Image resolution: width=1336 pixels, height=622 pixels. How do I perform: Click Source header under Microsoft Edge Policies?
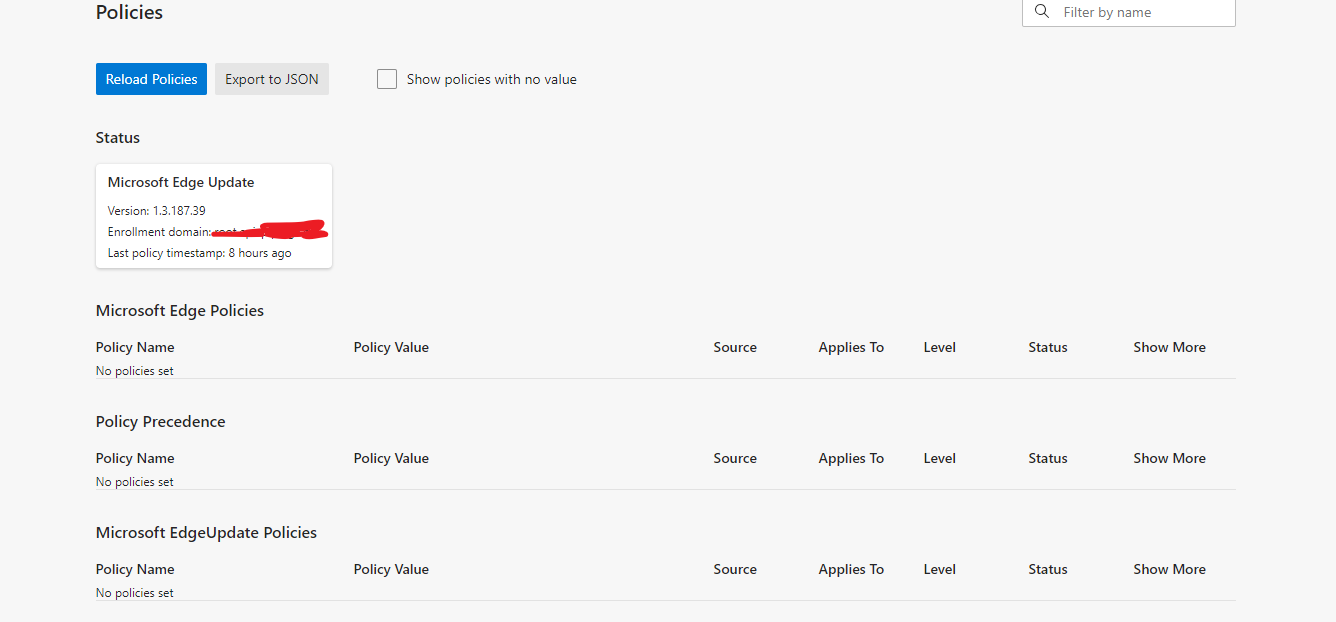pos(735,347)
